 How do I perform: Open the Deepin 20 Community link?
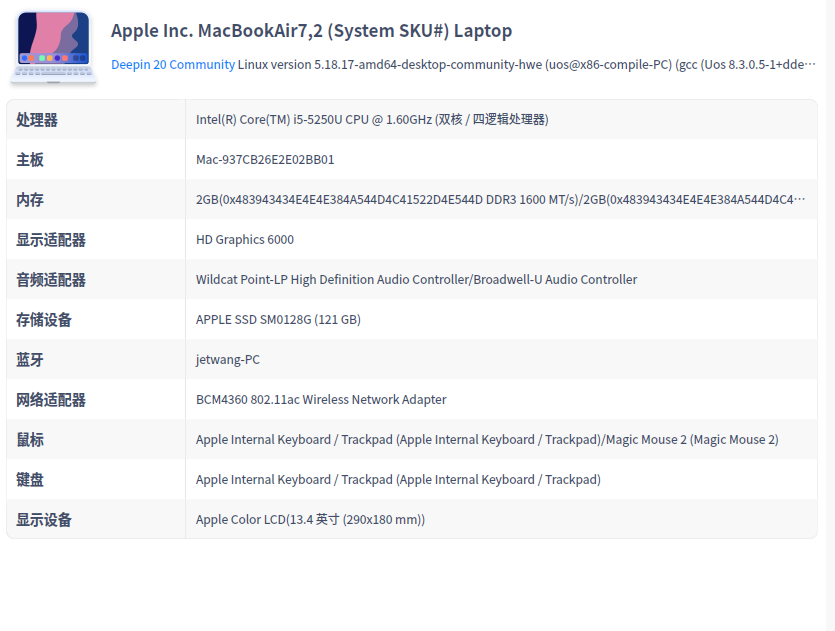(x=173, y=64)
